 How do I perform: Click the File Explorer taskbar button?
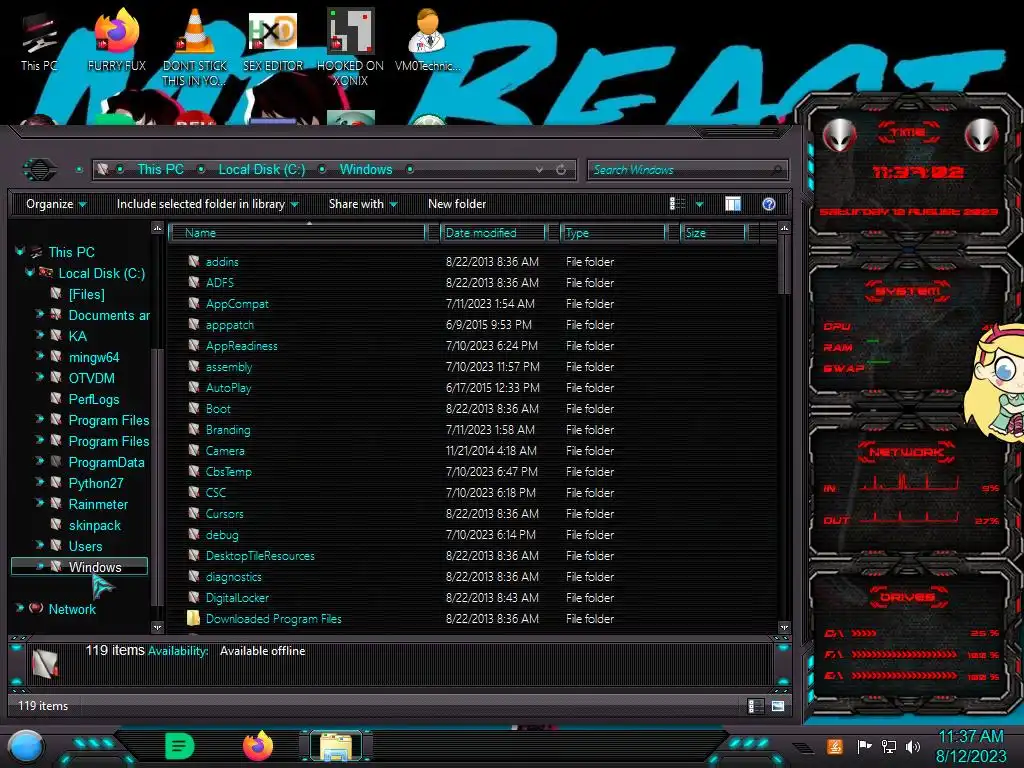[336, 746]
